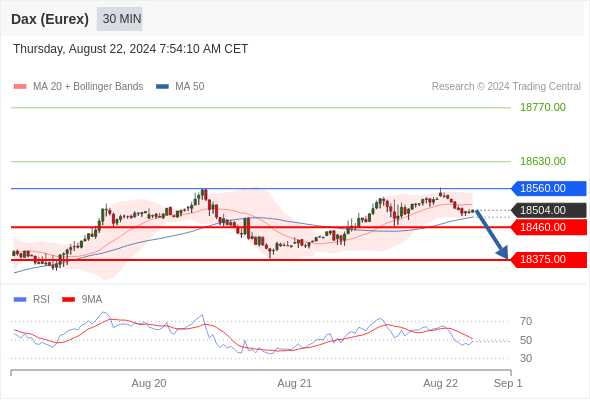This screenshot has width=590, height=400.
Task: Select the 18375.00 red target tag
Action: (x=549, y=259)
